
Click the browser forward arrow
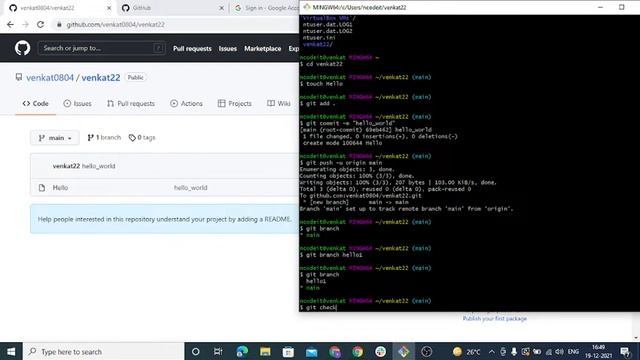(25, 24)
